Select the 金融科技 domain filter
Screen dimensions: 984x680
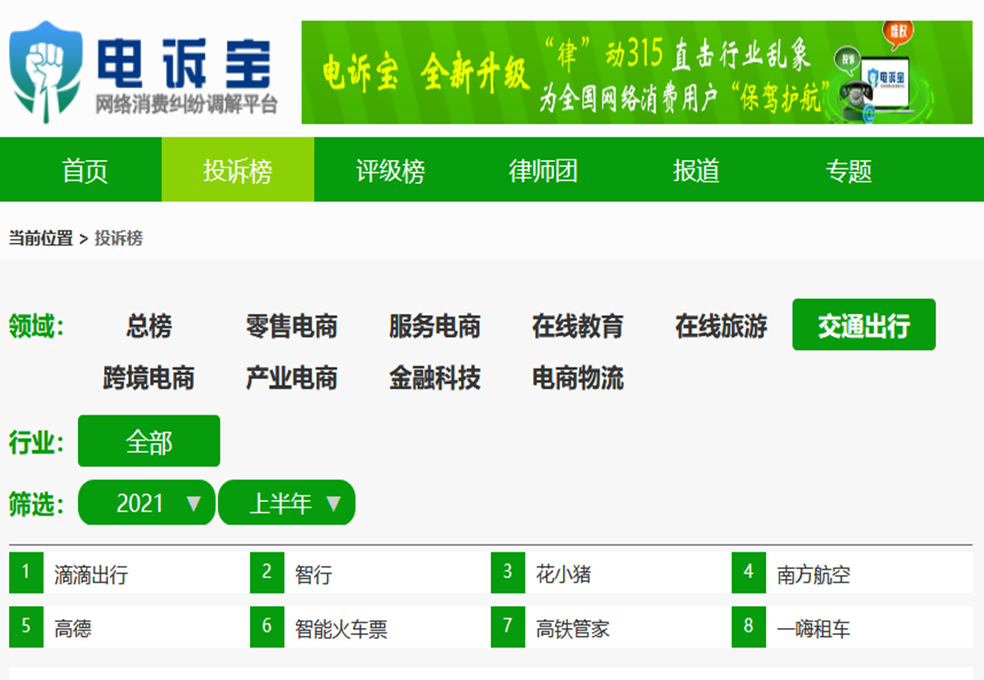pos(435,378)
